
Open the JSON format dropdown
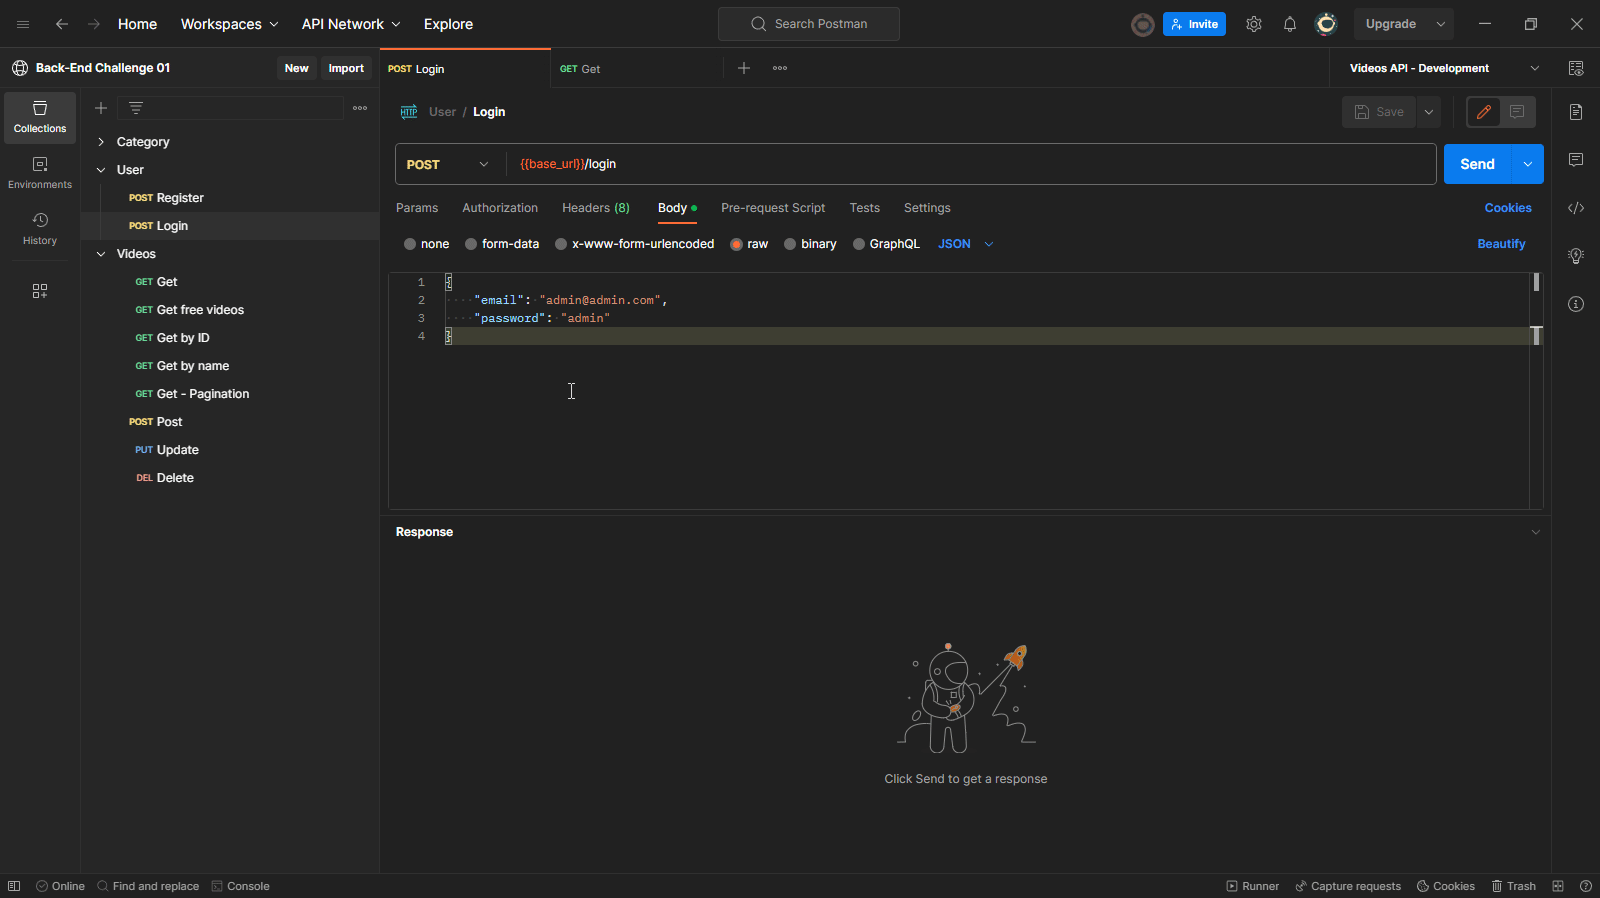pyautogui.click(x=966, y=244)
